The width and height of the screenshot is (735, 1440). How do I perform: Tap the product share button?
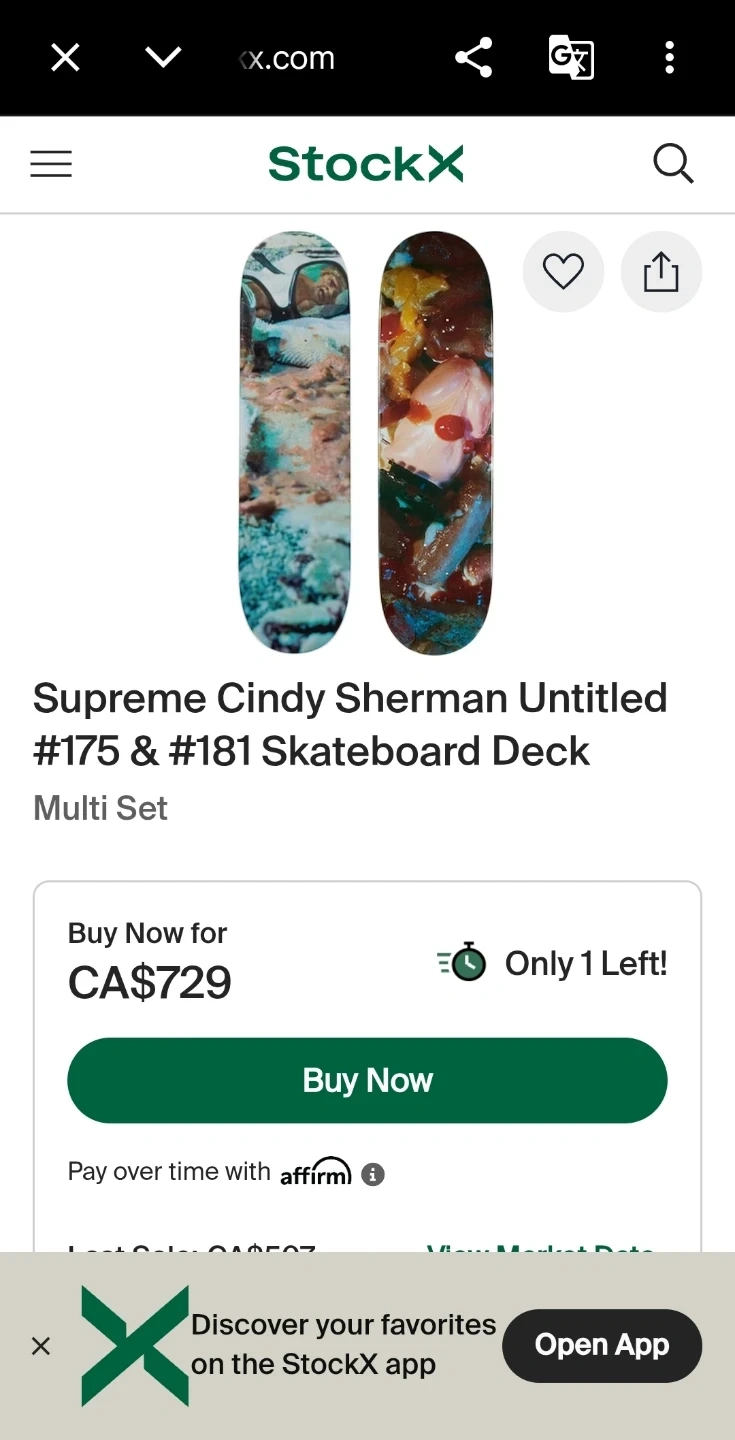pos(661,271)
